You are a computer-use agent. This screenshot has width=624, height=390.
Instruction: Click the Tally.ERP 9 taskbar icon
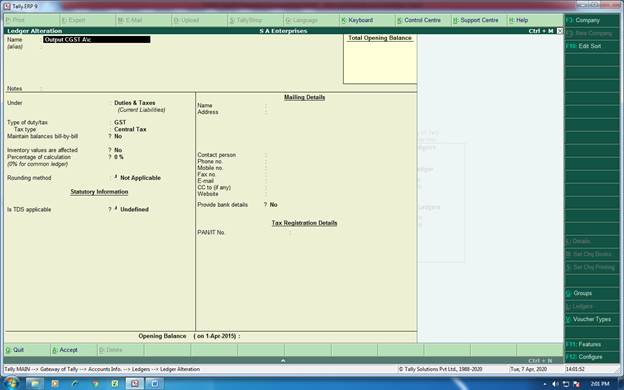pyautogui.click(x=135, y=384)
